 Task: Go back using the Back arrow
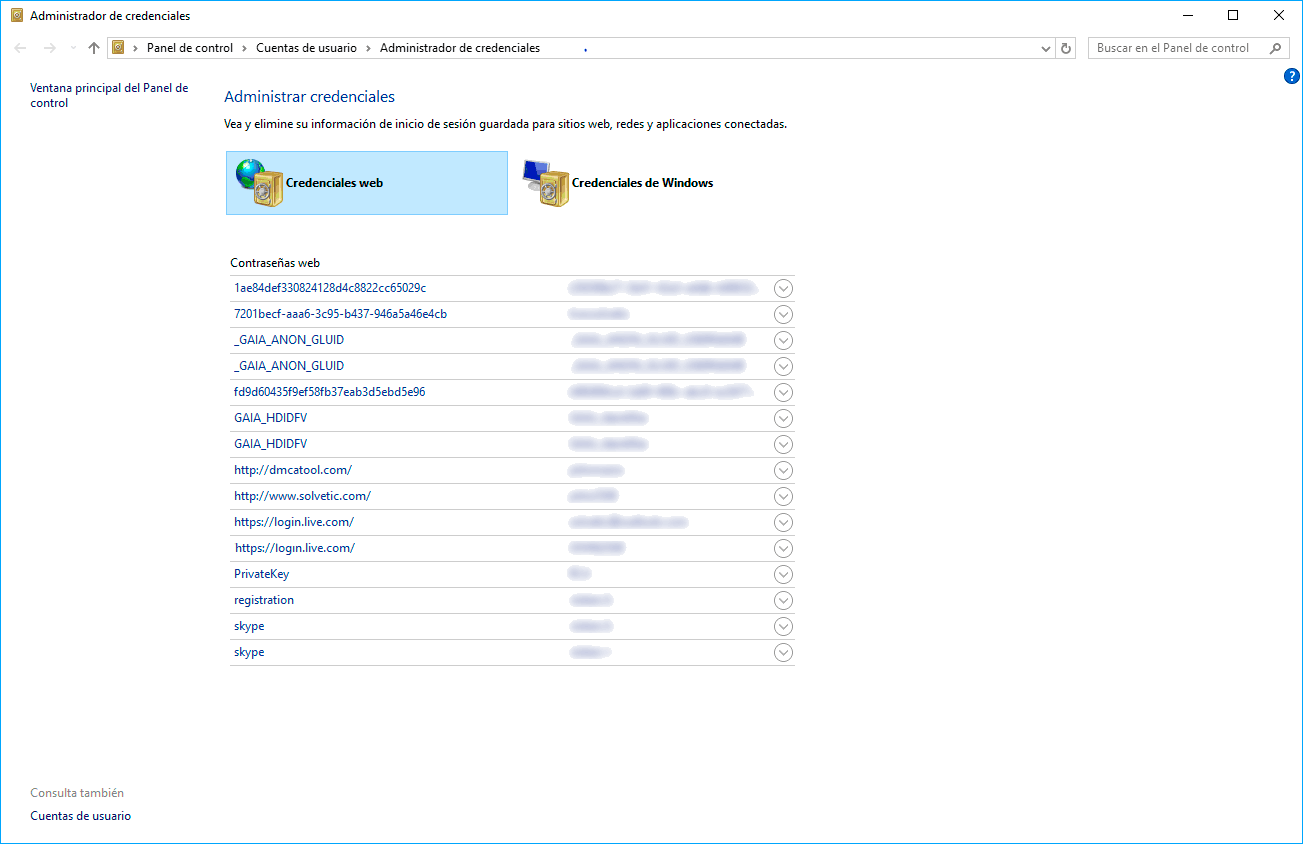click(21, 48)
